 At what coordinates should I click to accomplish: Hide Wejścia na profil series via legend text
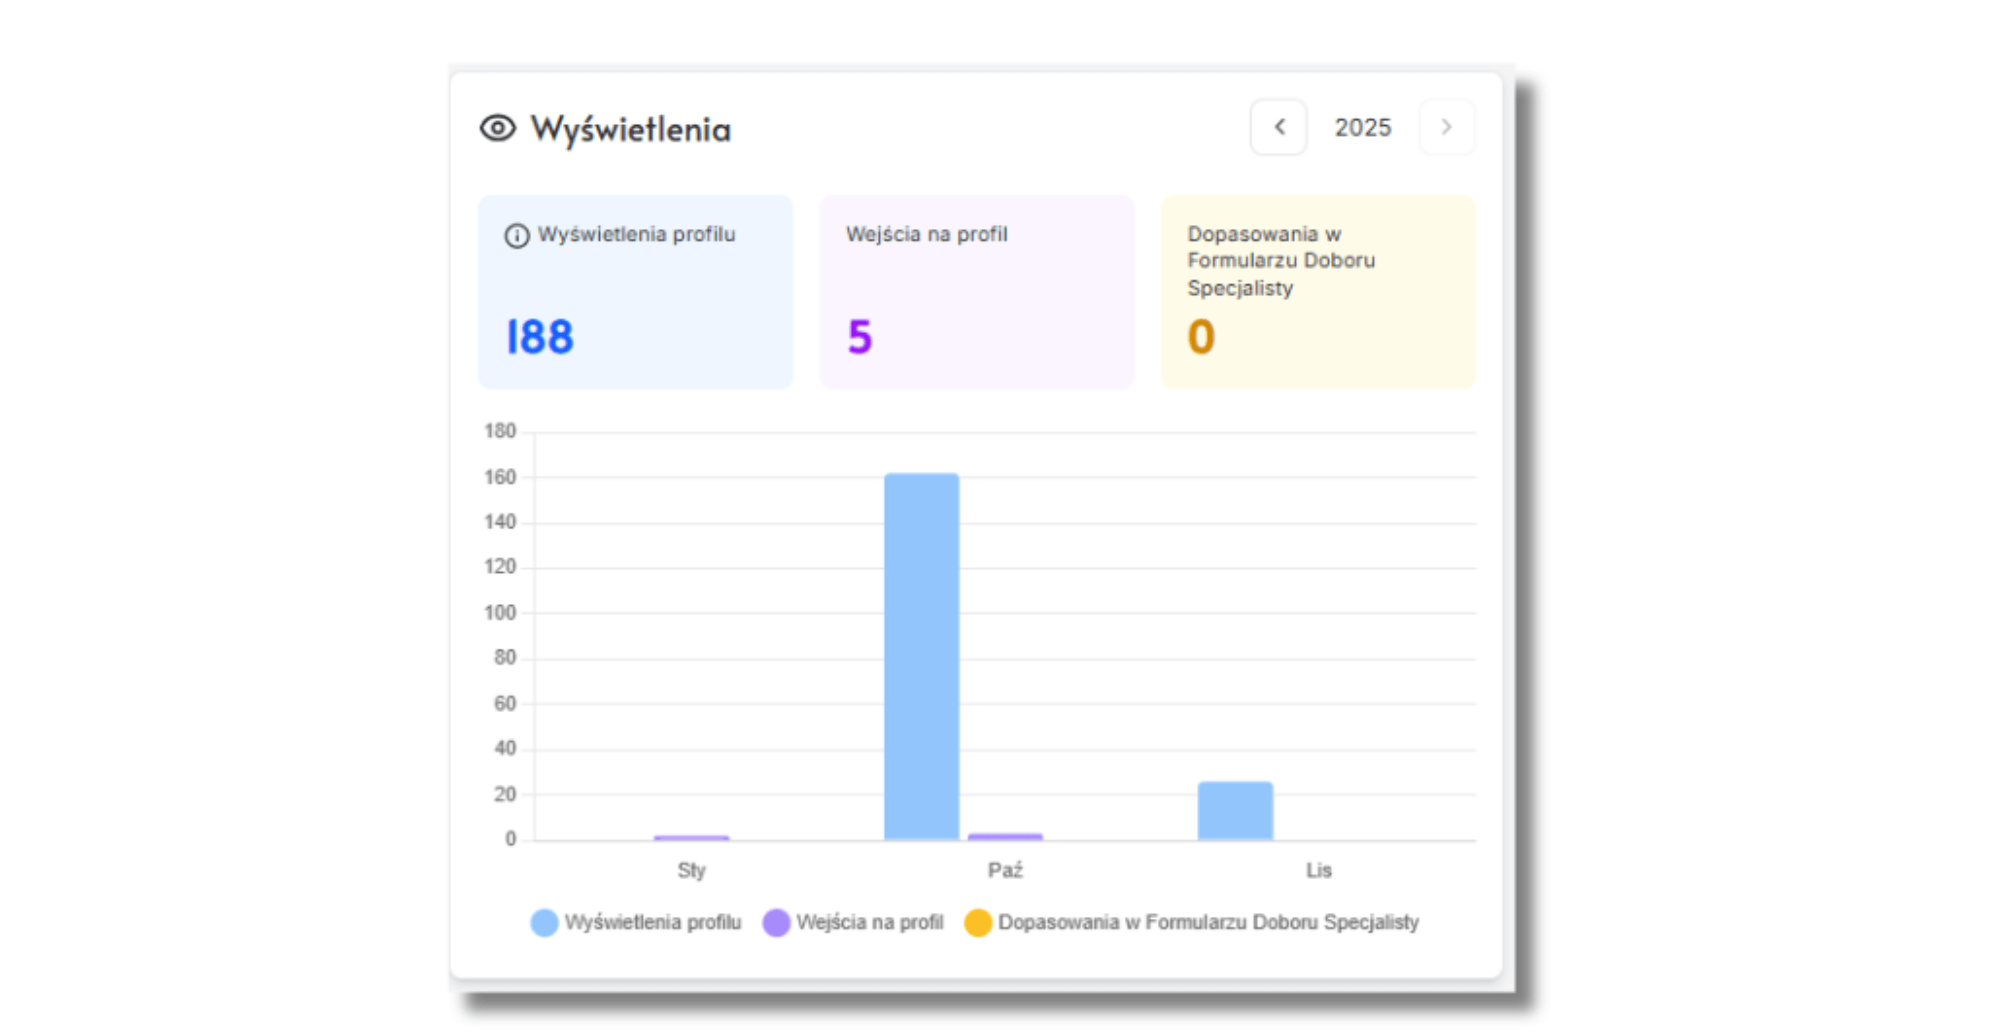869,922
